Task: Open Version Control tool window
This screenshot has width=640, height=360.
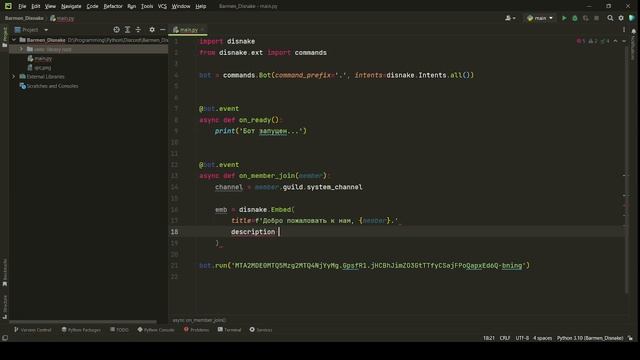Action: coord(33,330)
